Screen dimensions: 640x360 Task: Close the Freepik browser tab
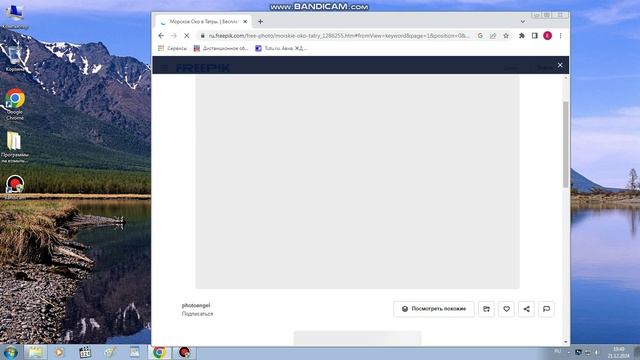pyautogui.click(x=245, y=22)
